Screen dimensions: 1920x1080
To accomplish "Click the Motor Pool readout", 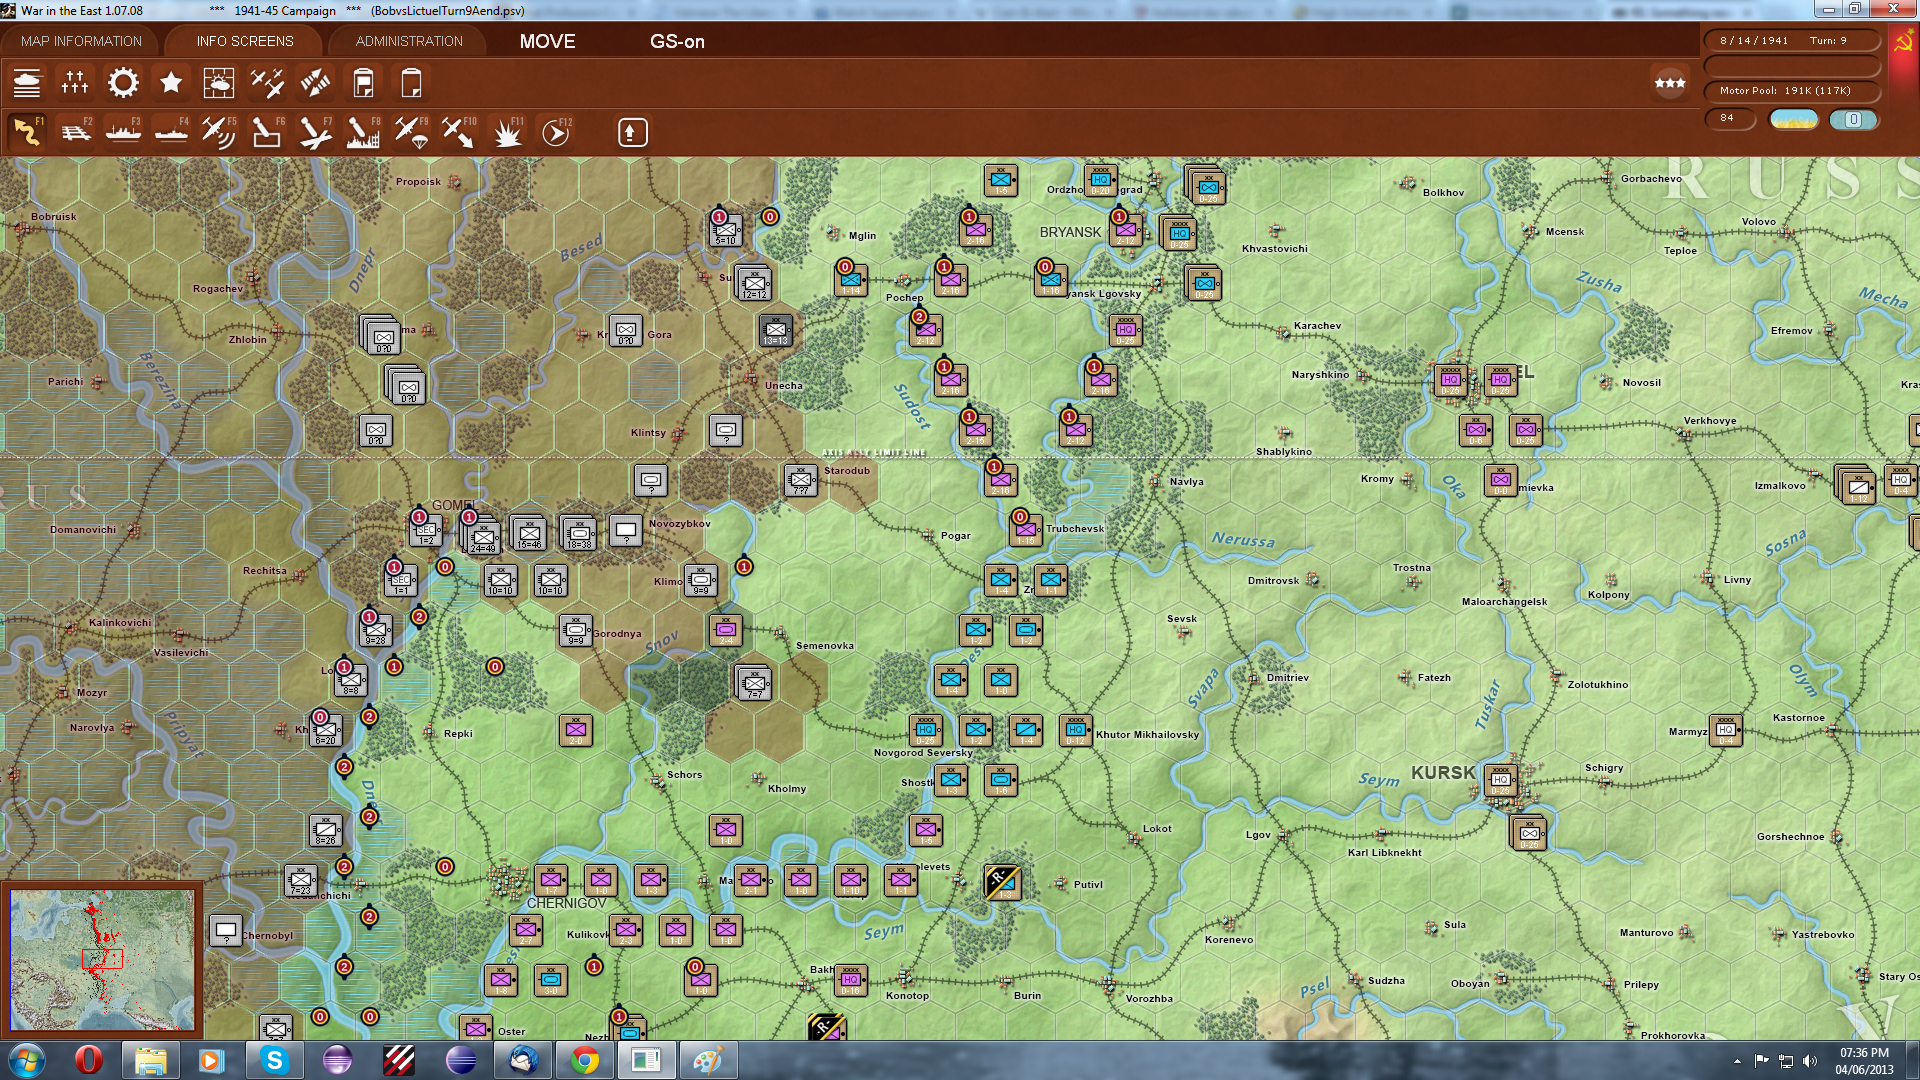I will 1791,91.
